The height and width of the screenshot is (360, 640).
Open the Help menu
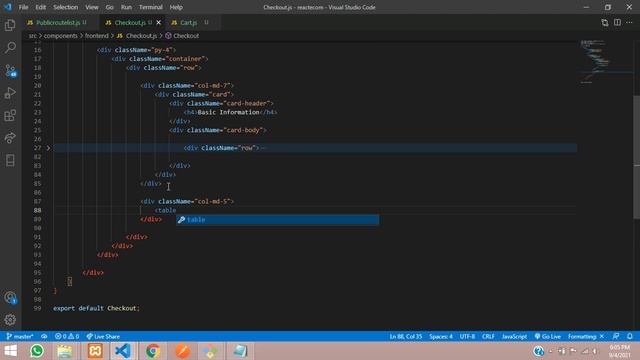tap(176, 7)
